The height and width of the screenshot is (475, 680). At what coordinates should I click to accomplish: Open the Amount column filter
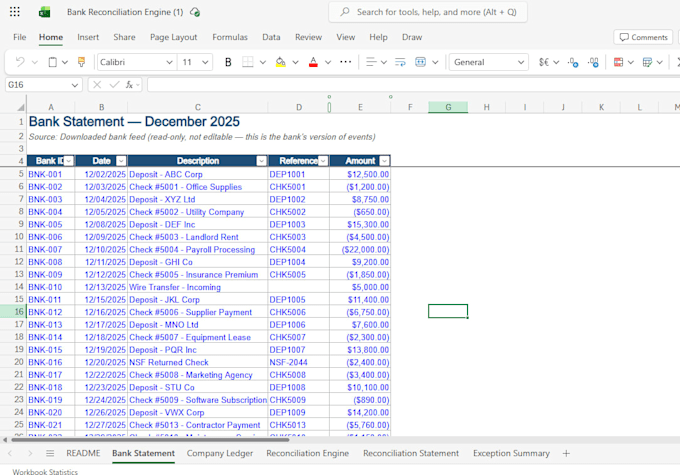click(x=384, y=161)
